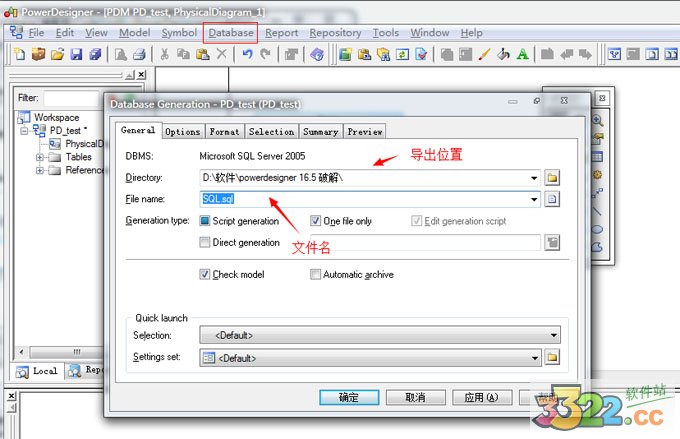Viewport: 680px width, 439px height.
Task: Click the output pane close X
Action: pos(12,396)
